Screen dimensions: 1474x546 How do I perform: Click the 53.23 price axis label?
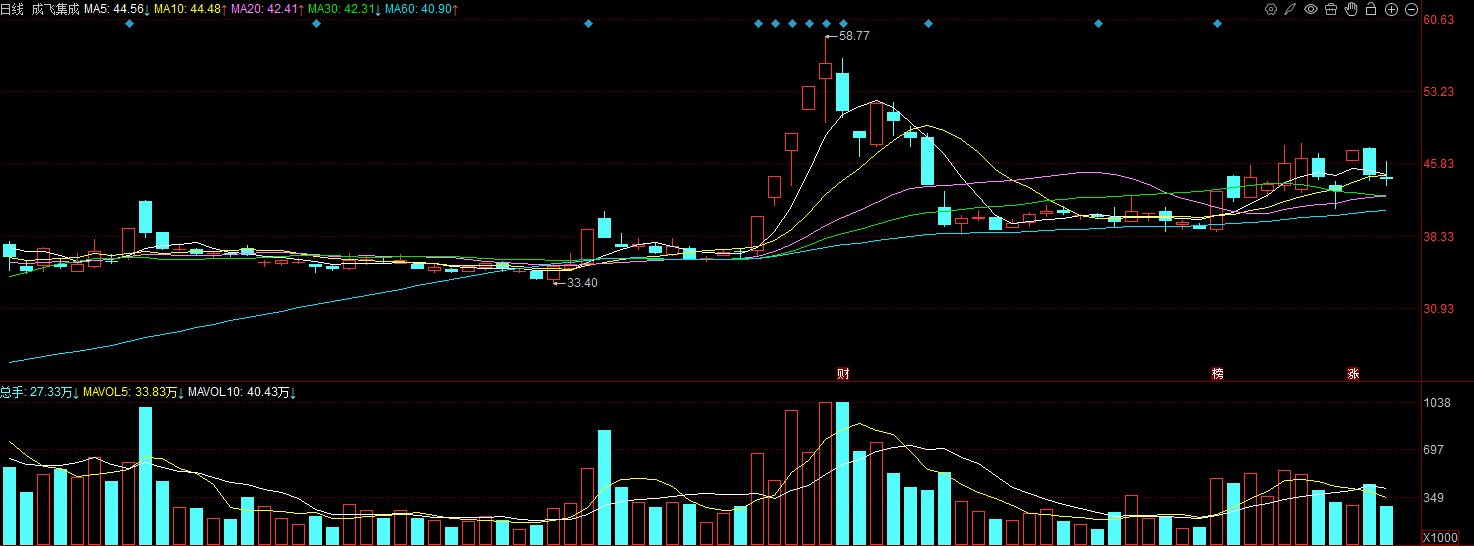1438,92
